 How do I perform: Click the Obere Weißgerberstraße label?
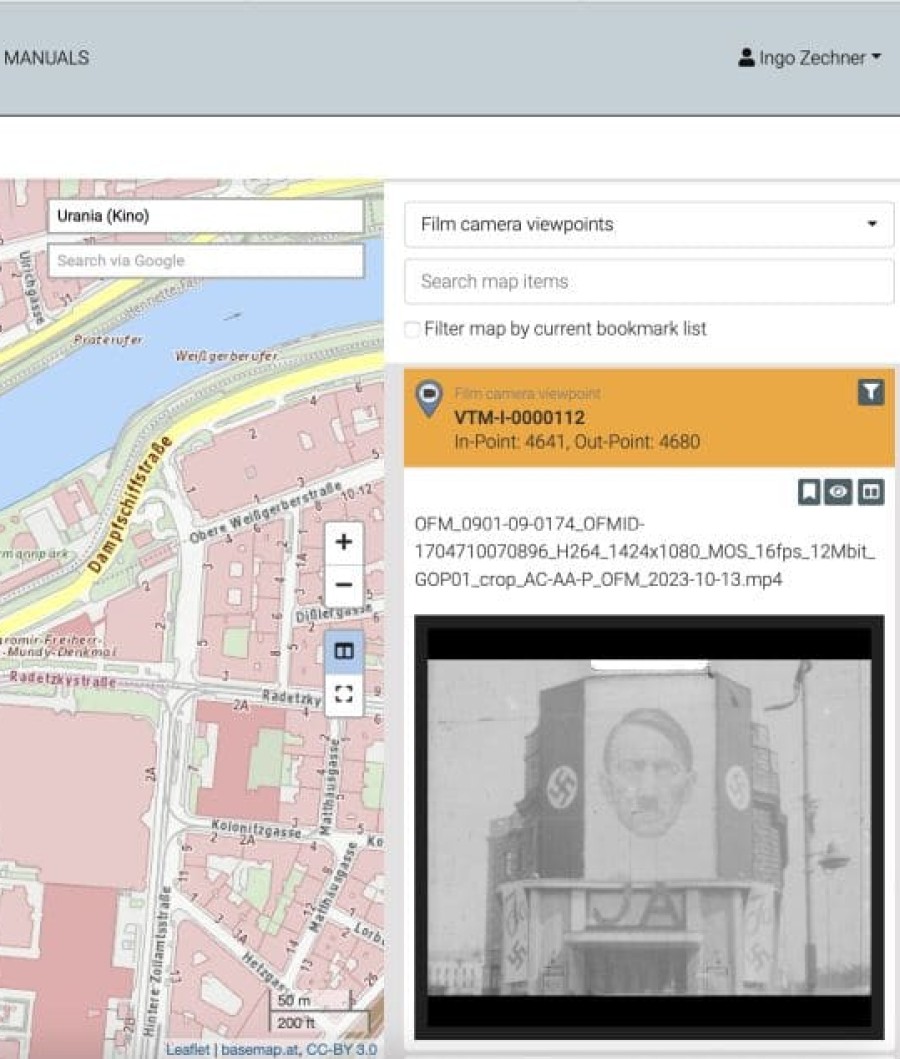[265, 513]
